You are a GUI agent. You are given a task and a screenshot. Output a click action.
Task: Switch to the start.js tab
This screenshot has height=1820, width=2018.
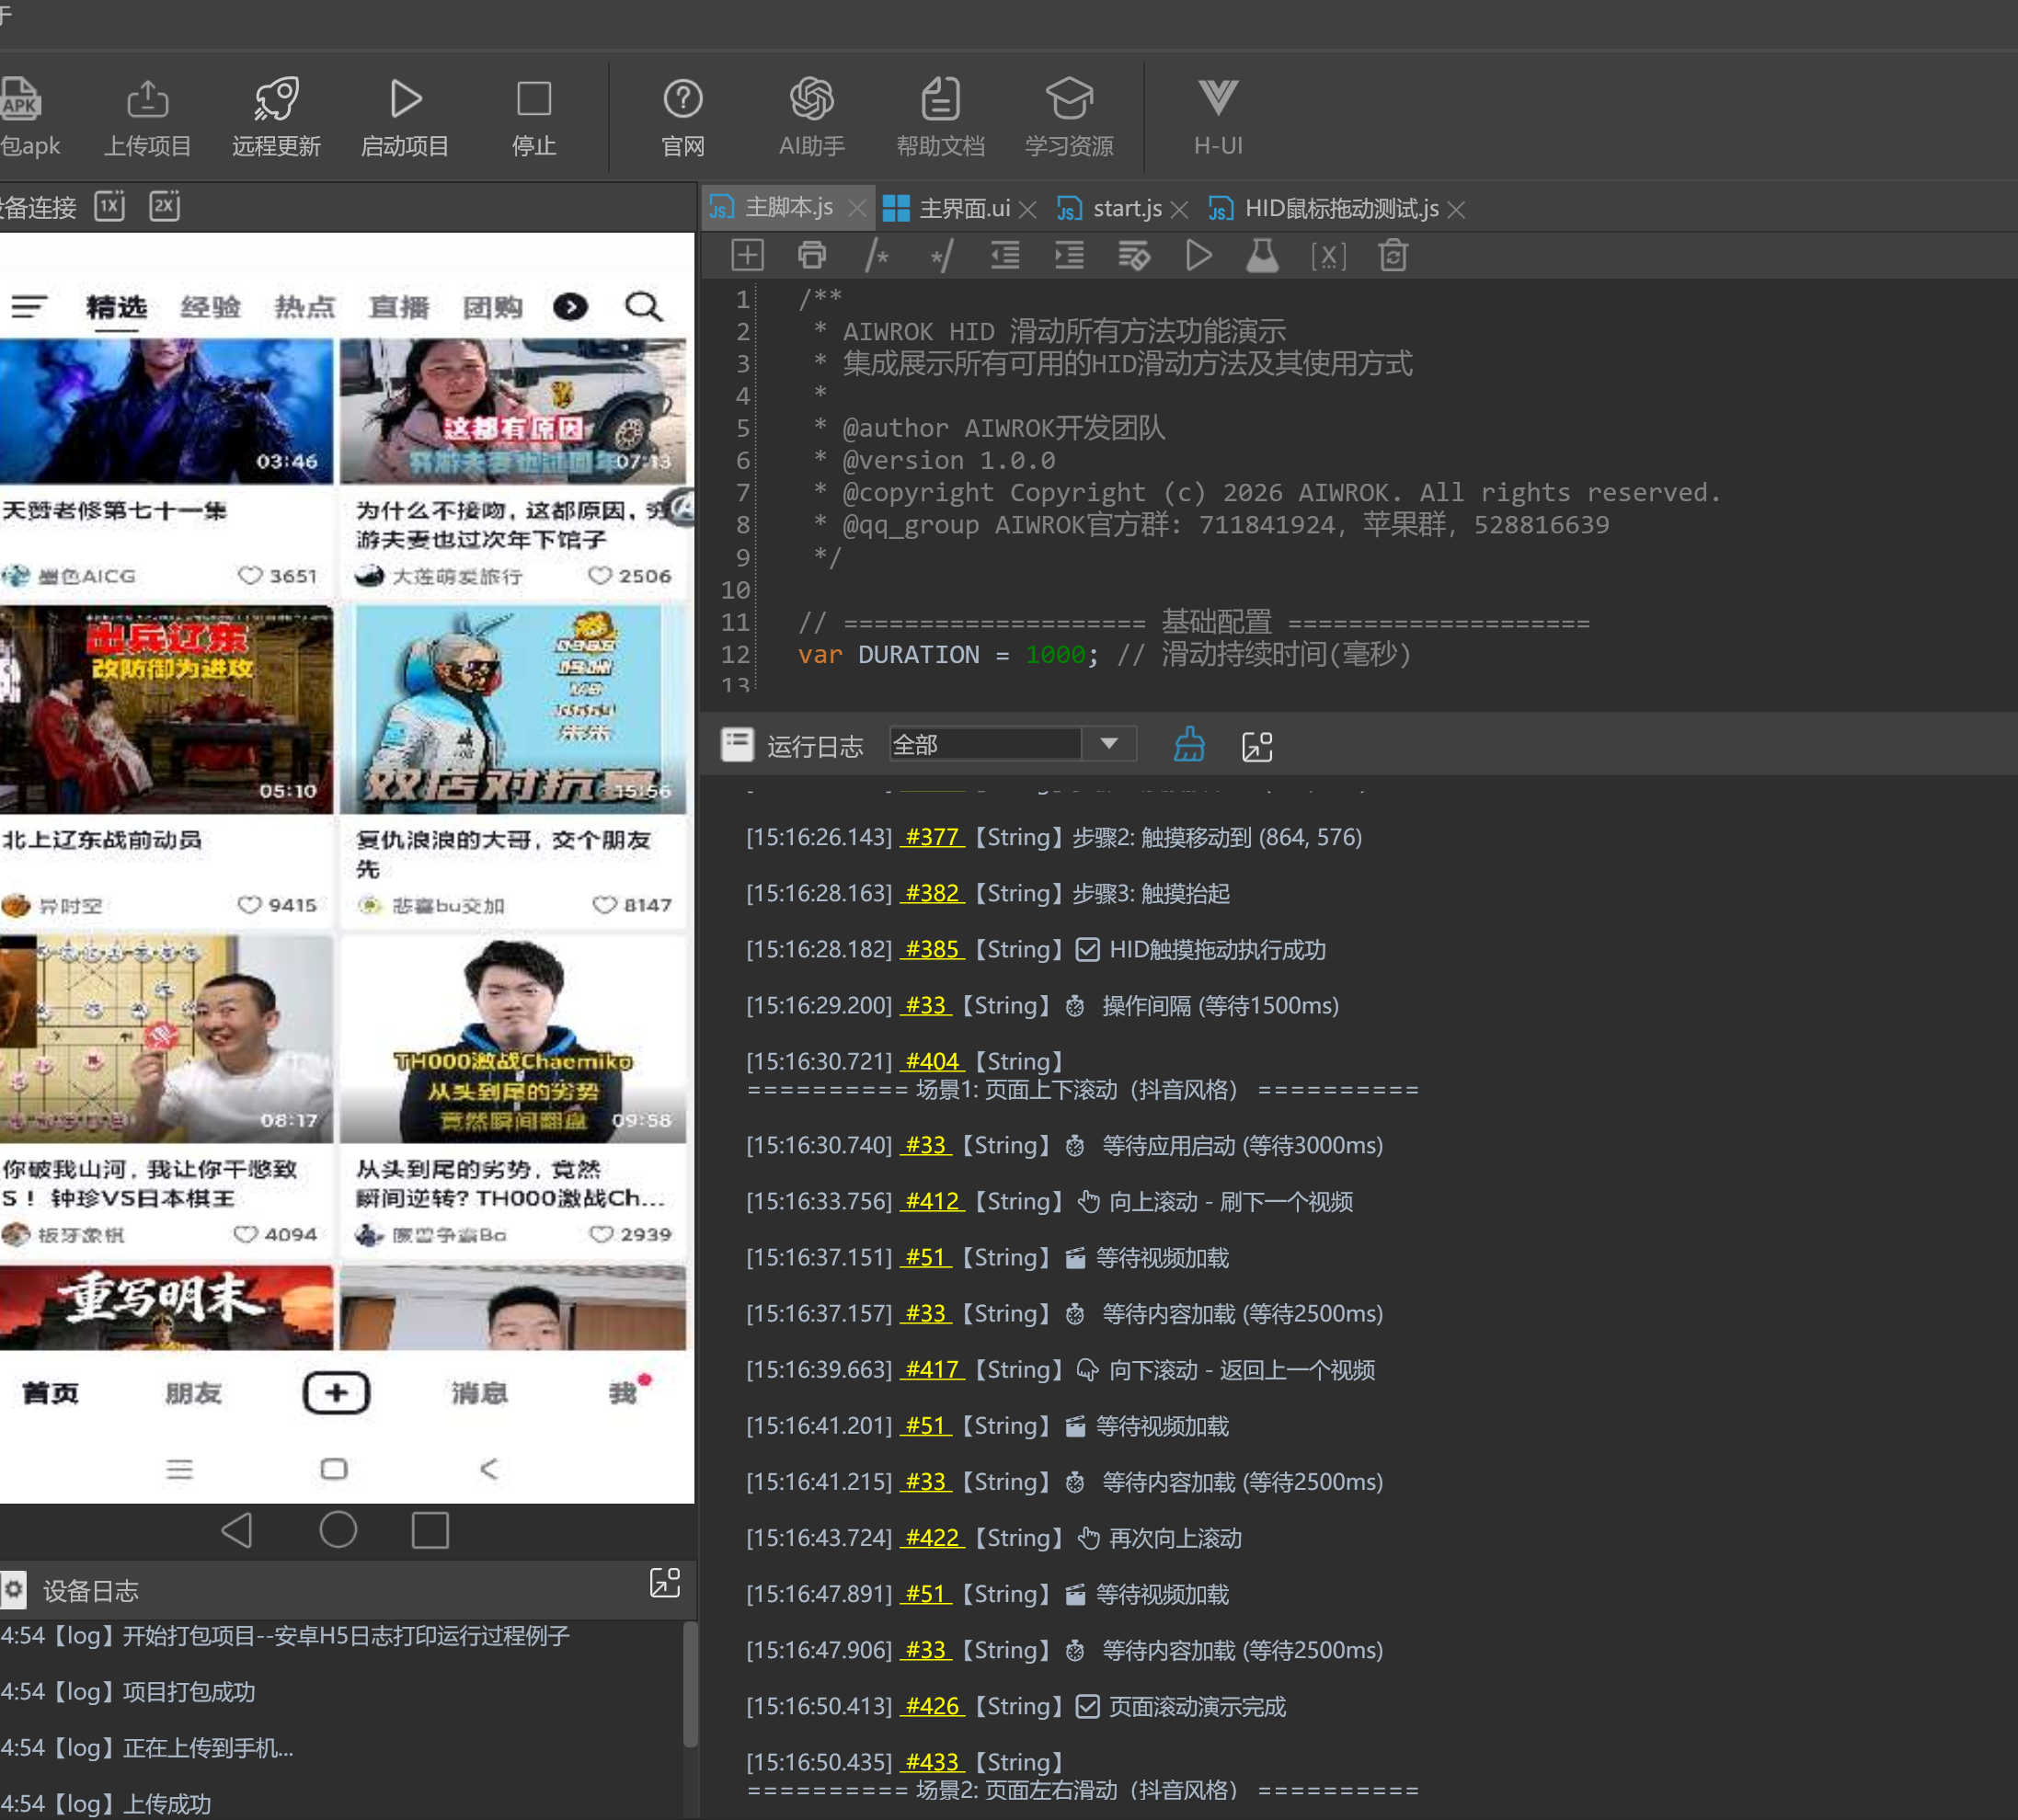(x=1109, y=208)
